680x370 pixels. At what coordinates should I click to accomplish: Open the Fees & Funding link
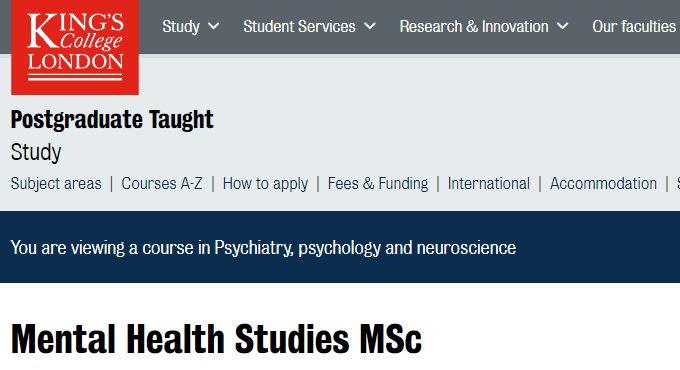pyautogui.click(x=378, y=183)
